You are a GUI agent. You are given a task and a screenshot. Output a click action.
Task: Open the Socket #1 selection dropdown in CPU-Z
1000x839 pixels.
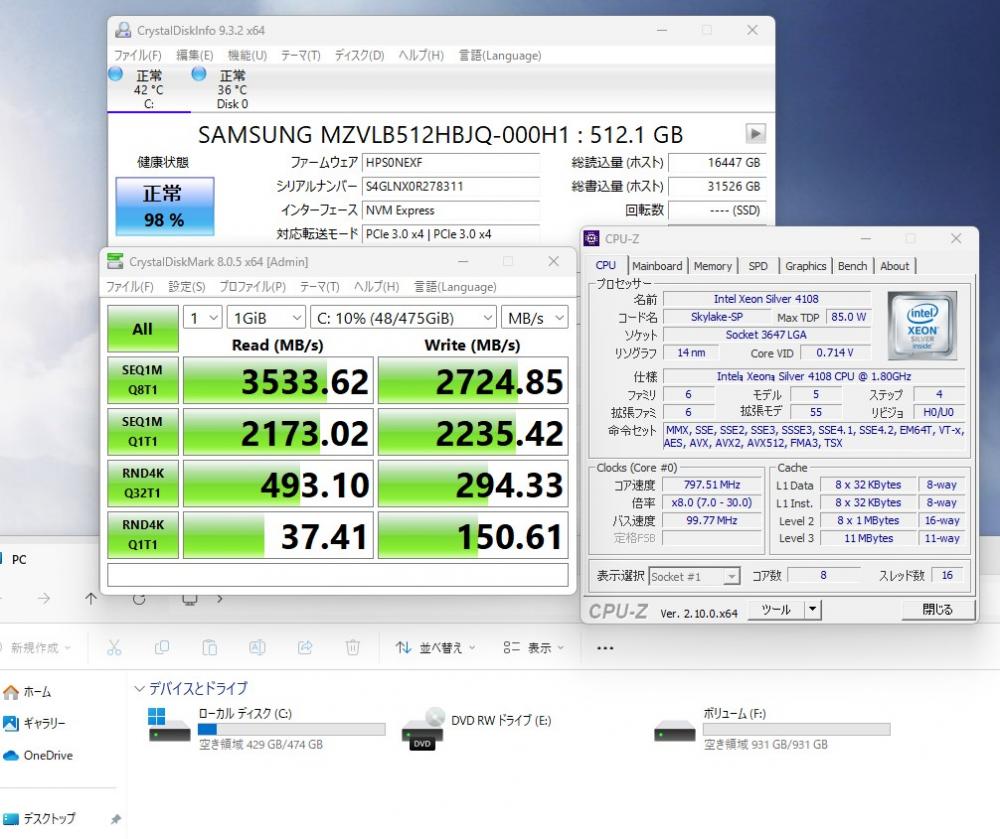(694, 576)
